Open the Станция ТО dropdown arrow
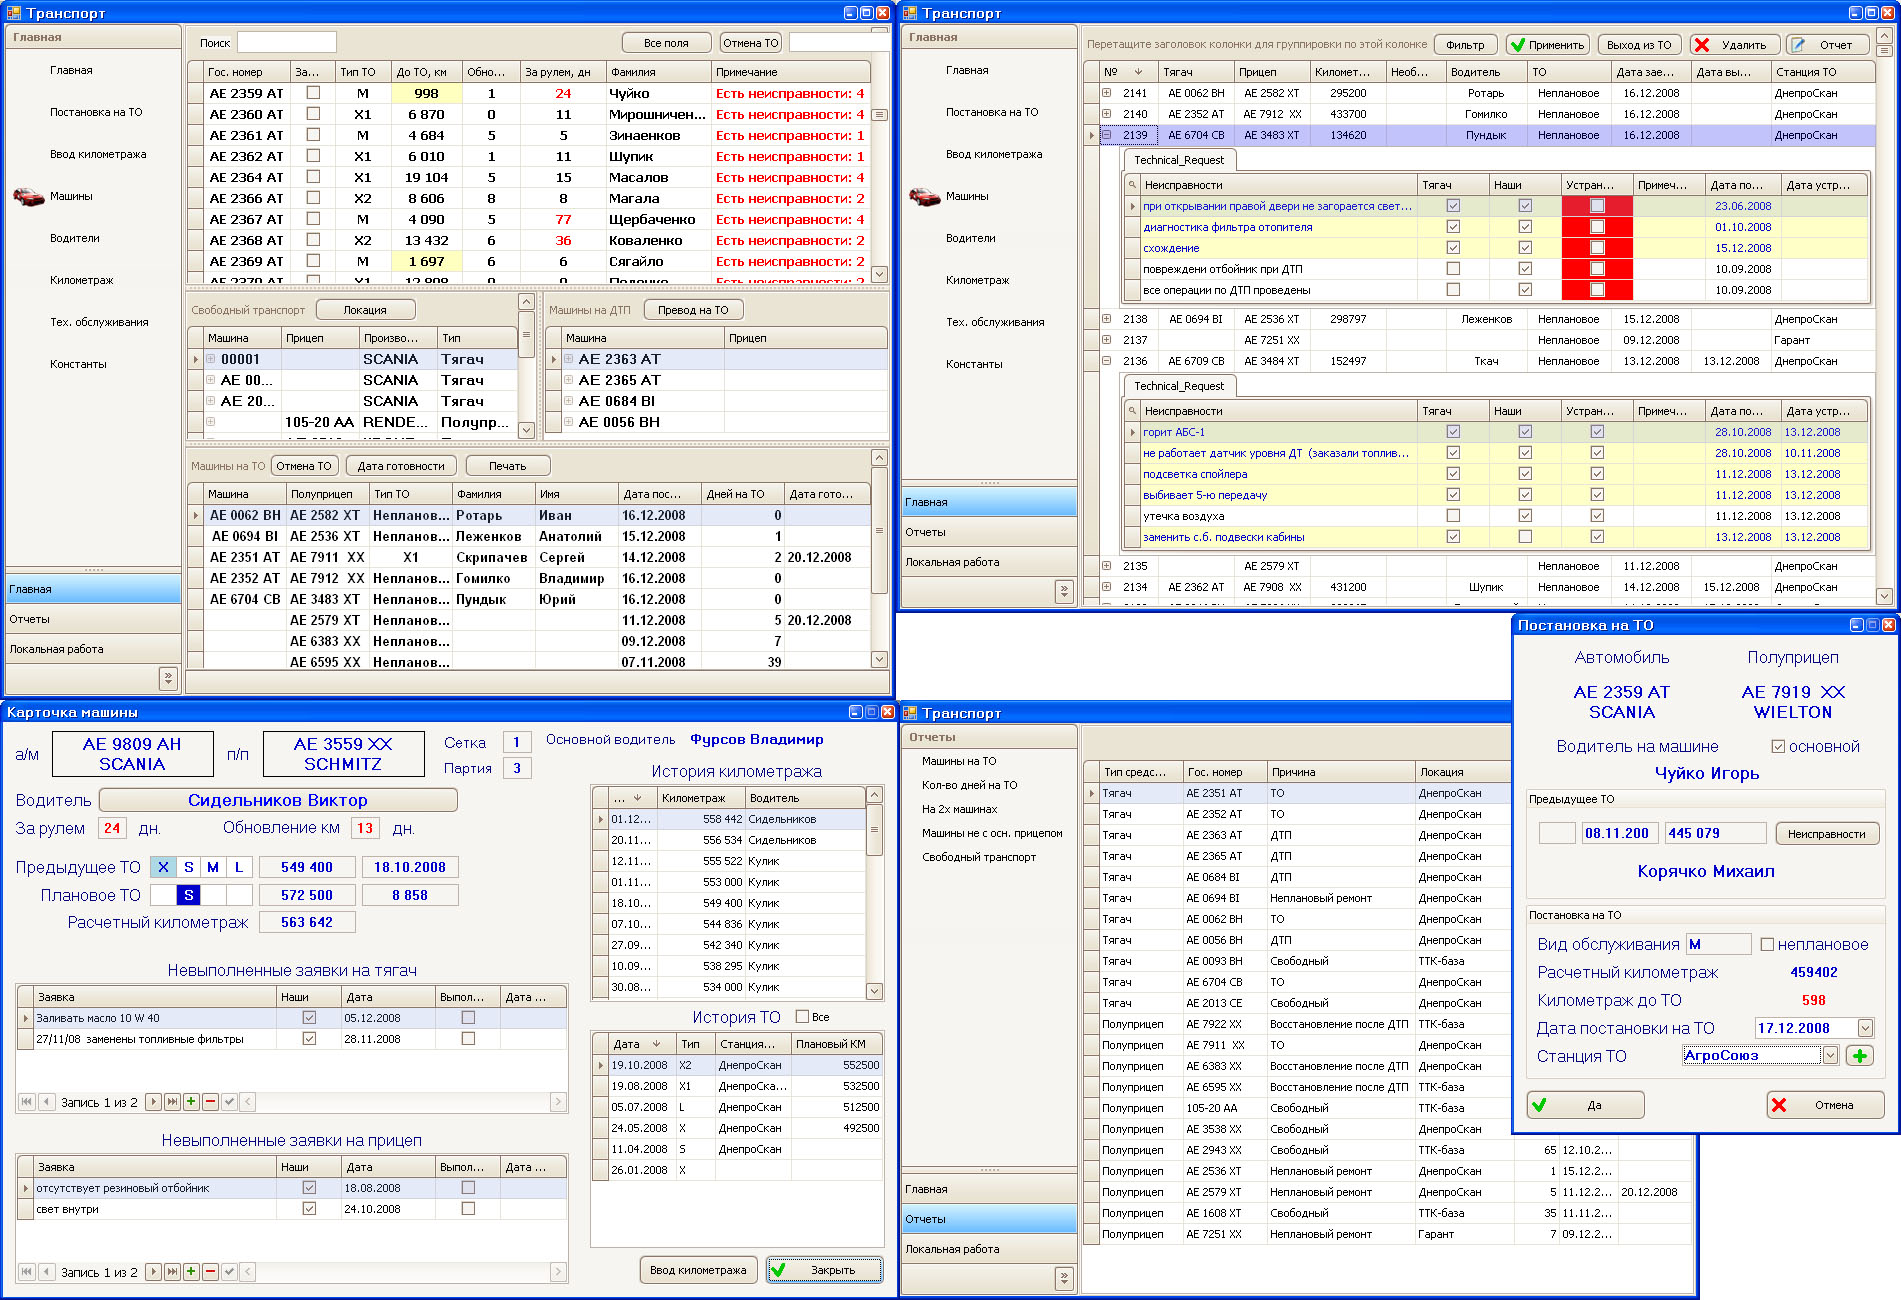The width and height of the screenshot is (1901, 1300). (x=1830, y=1056)
